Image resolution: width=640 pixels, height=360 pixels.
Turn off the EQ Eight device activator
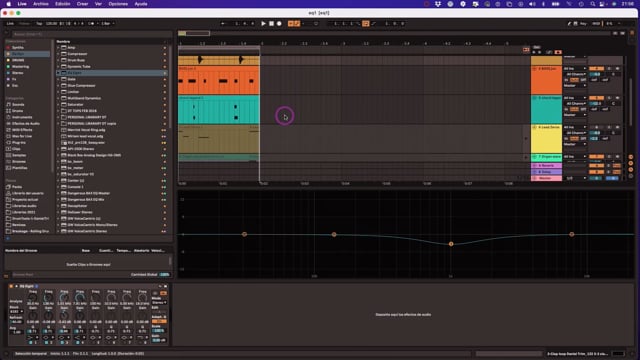pyautogui.click(x=11, y=286)
